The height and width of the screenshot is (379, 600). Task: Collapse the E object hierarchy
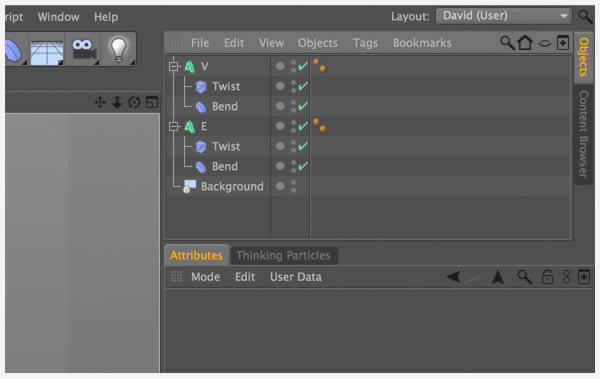(x=174, y=126)
